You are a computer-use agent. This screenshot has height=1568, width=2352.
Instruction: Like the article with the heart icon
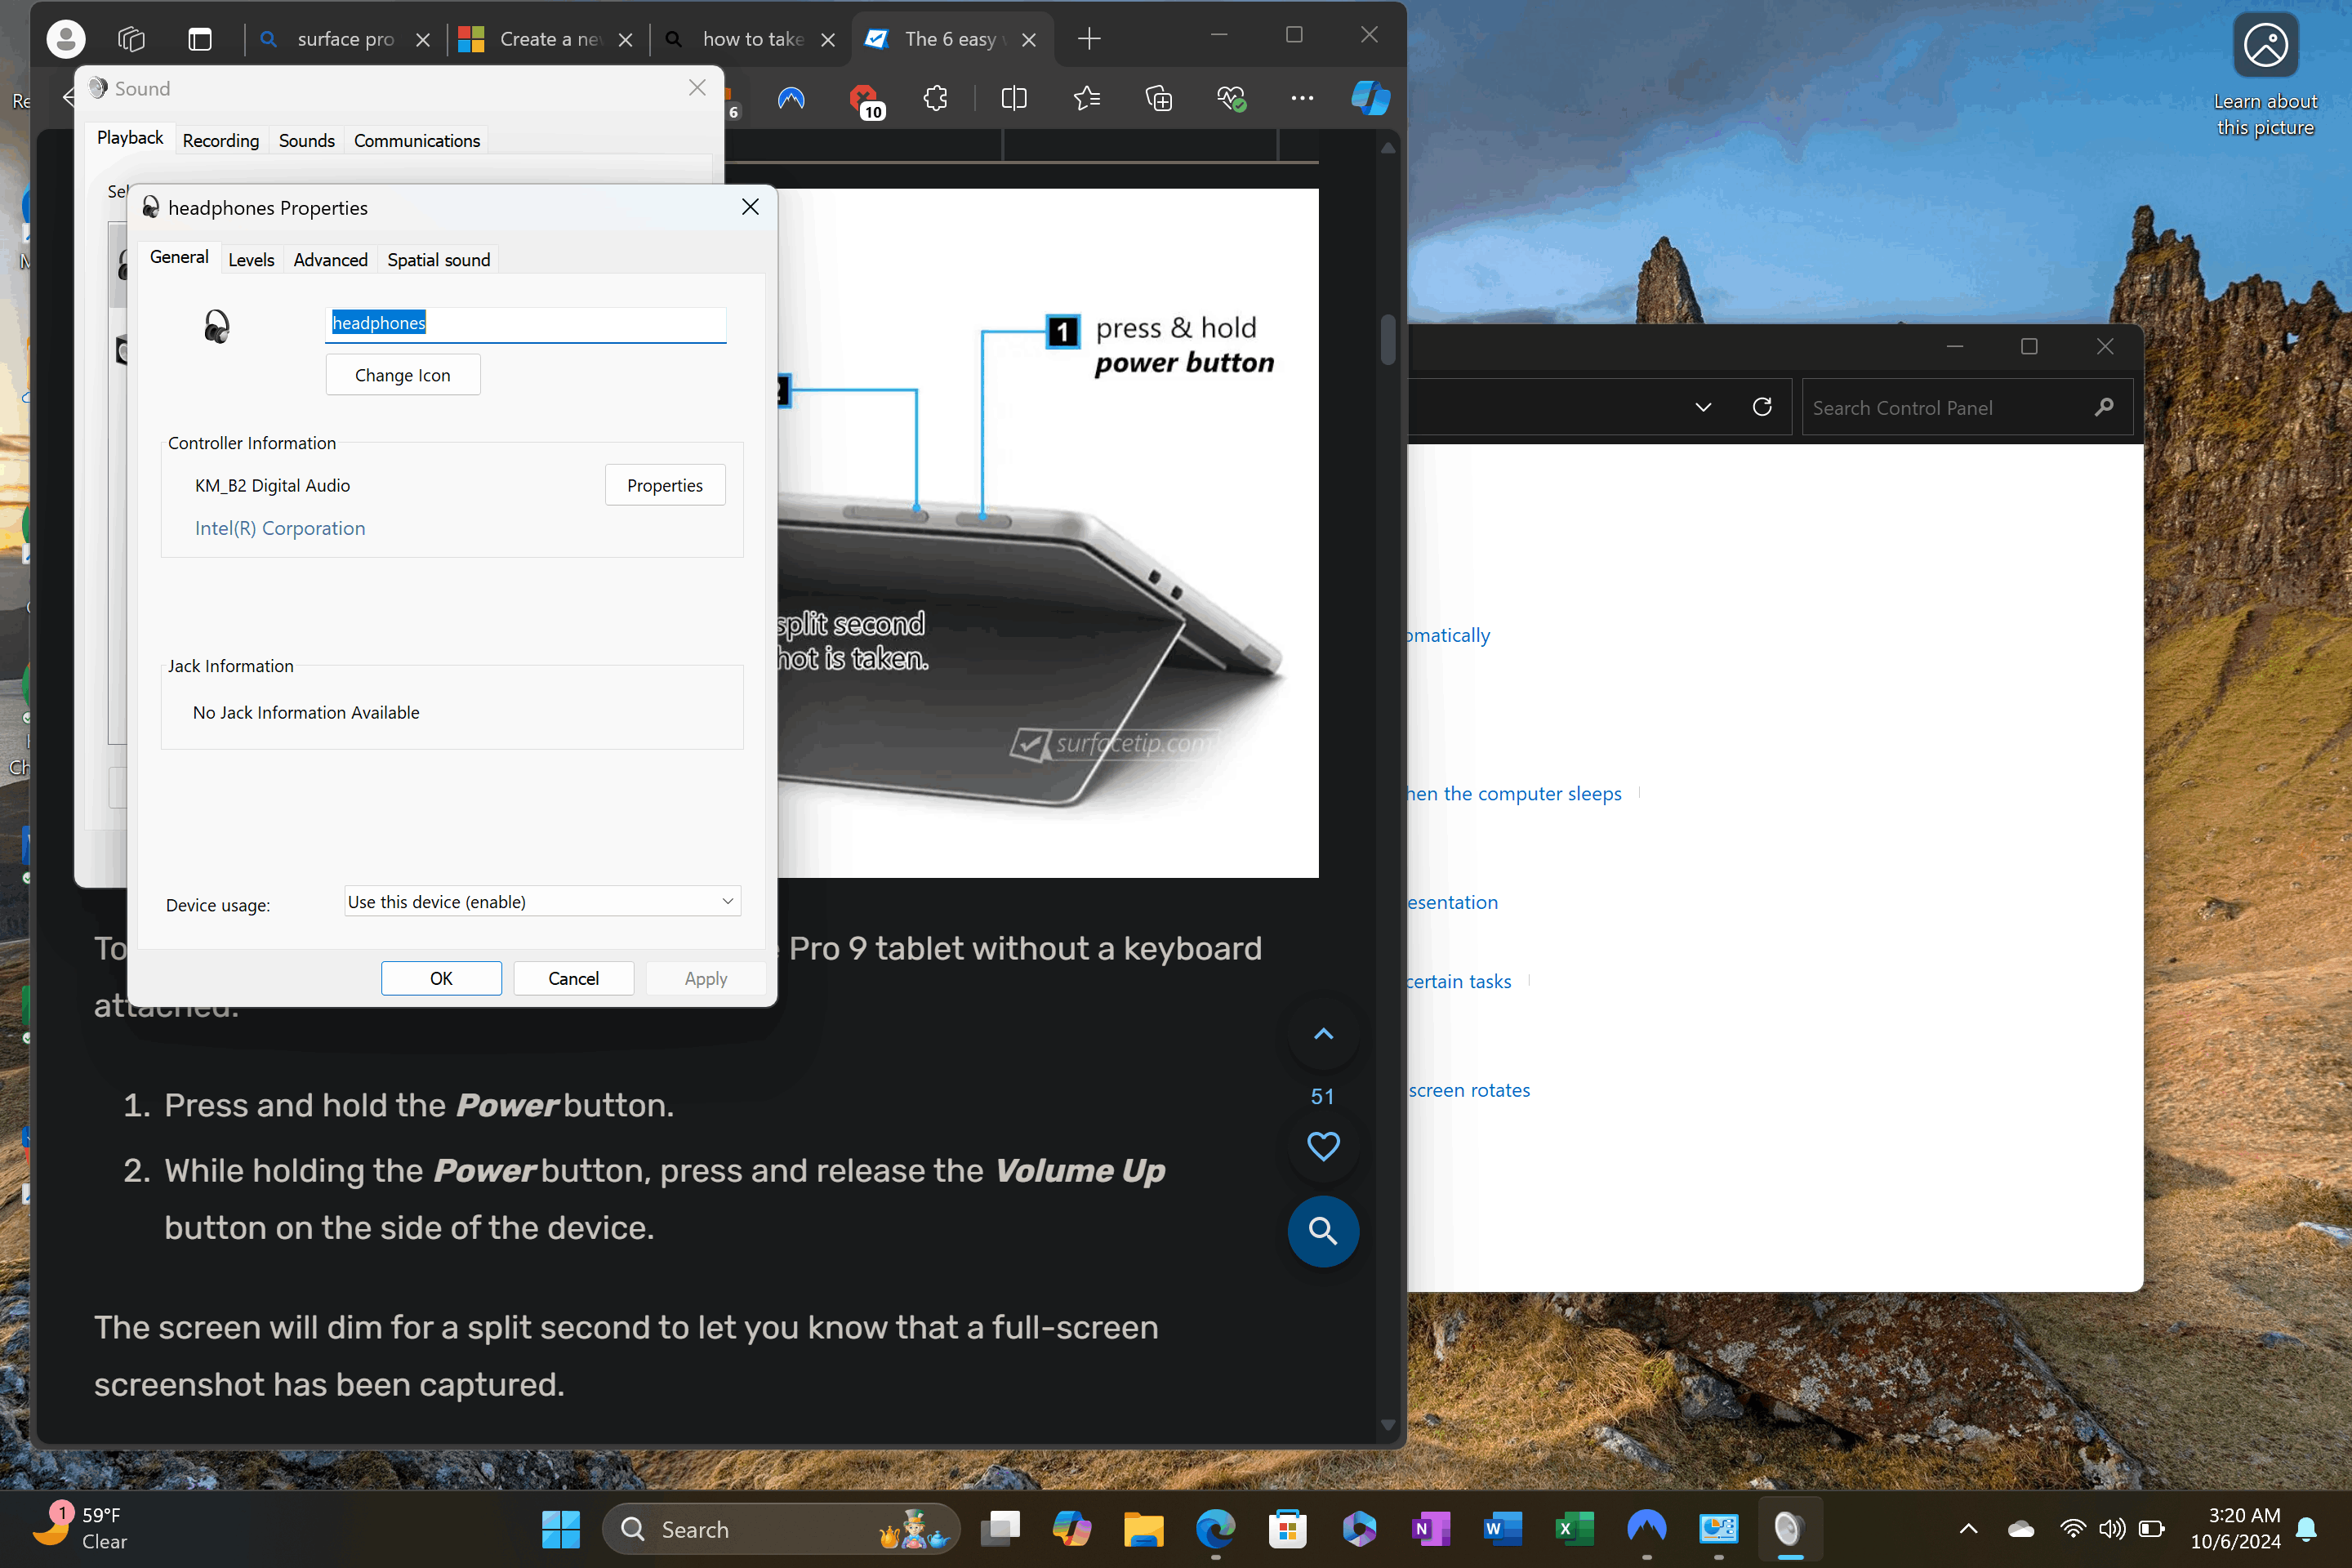1322,1145
